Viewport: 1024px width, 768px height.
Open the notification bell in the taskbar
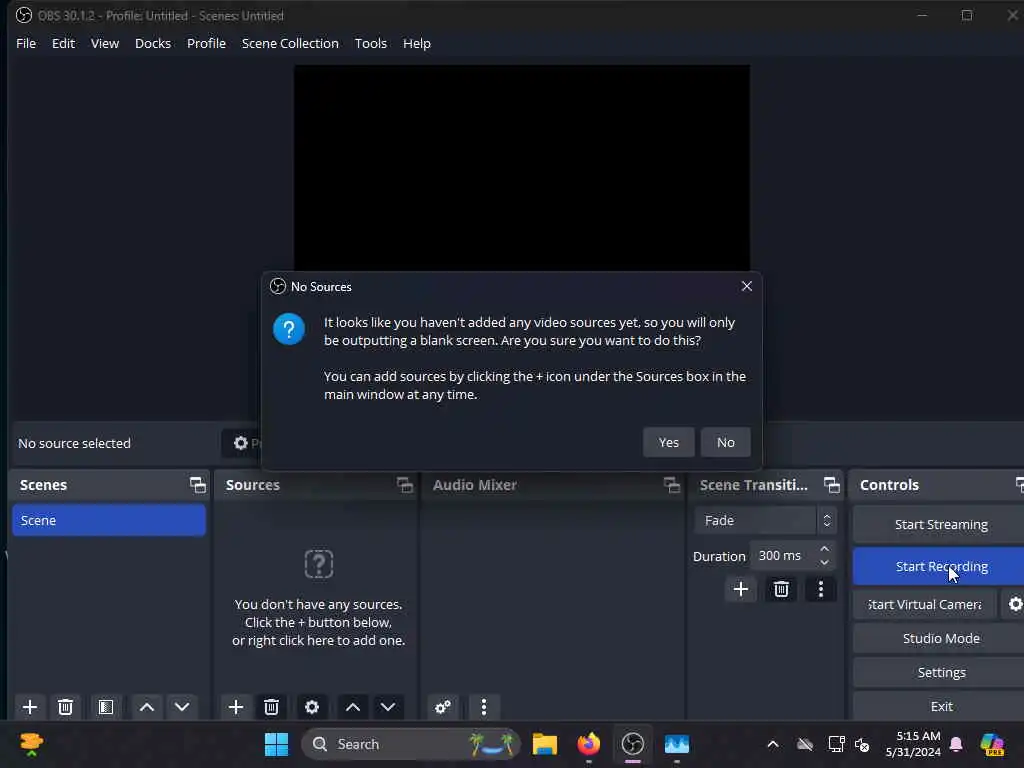point(956,744)
